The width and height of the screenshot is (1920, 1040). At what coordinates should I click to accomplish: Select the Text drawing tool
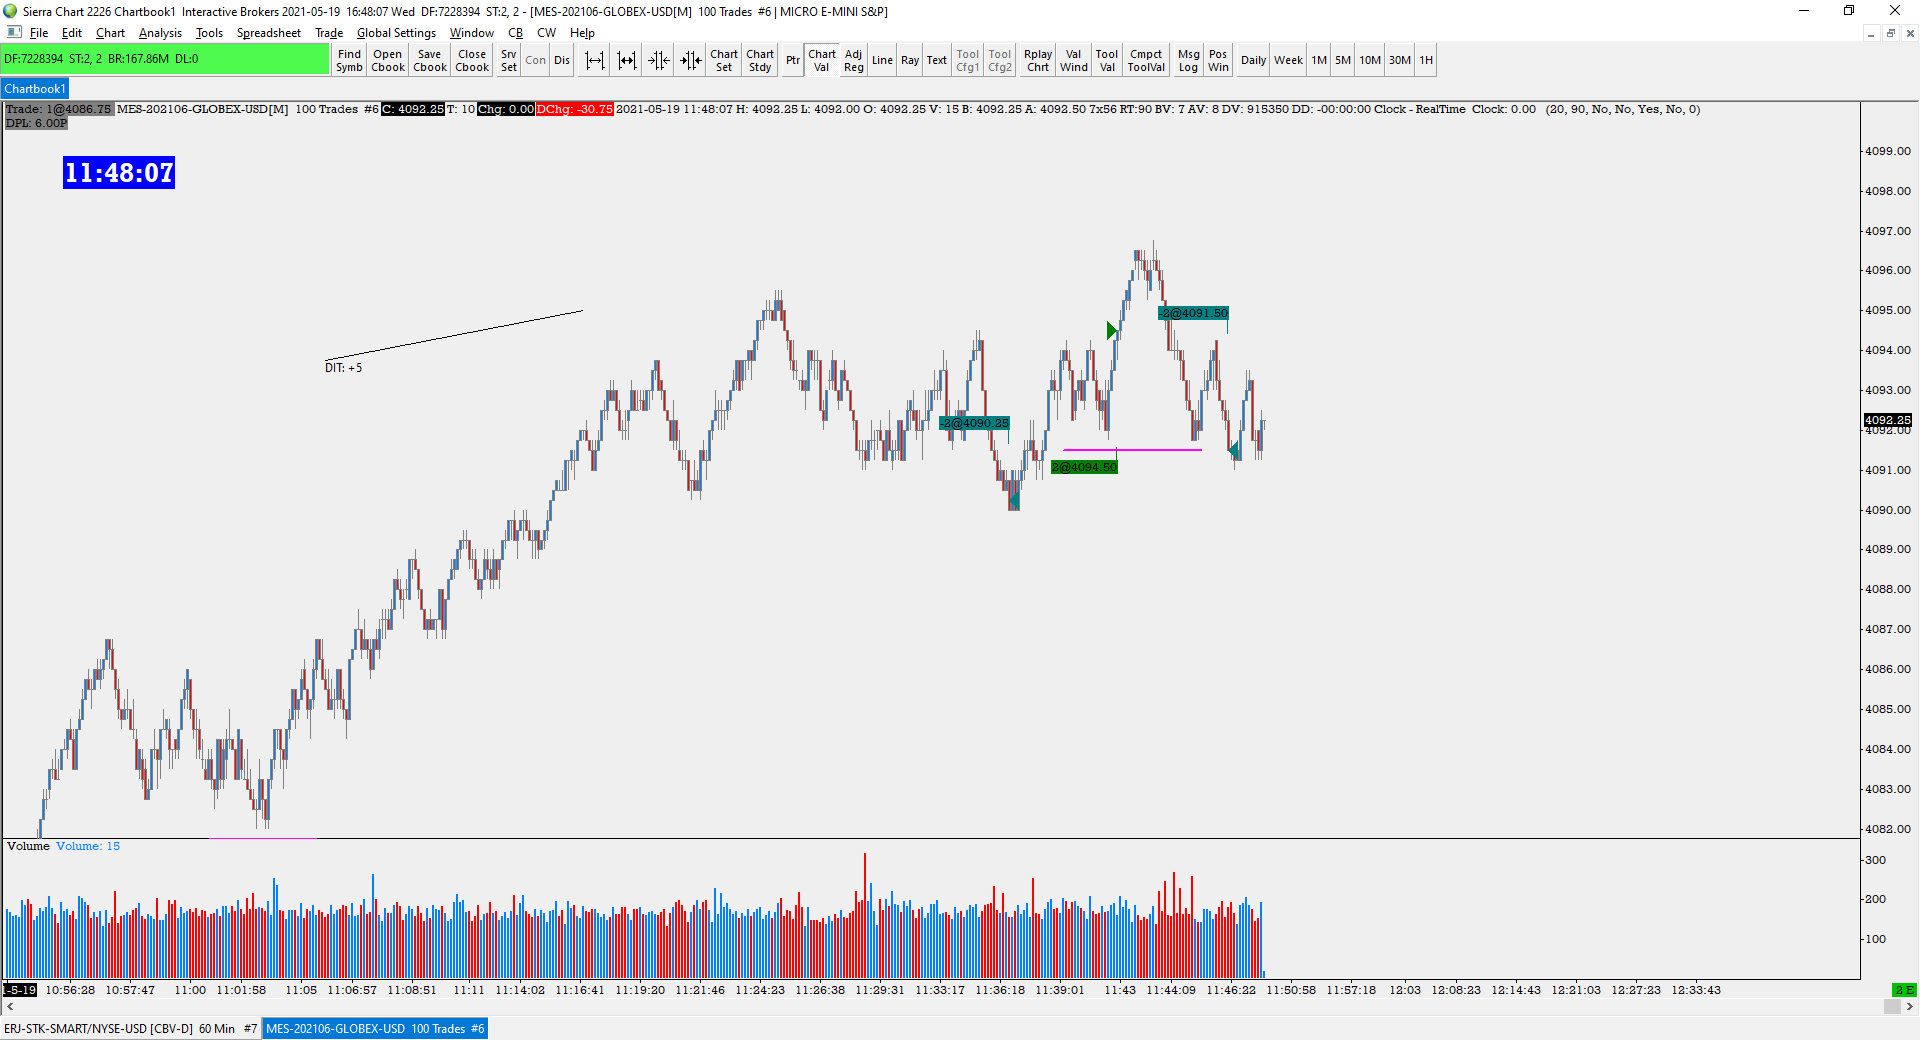click(936, 61)
